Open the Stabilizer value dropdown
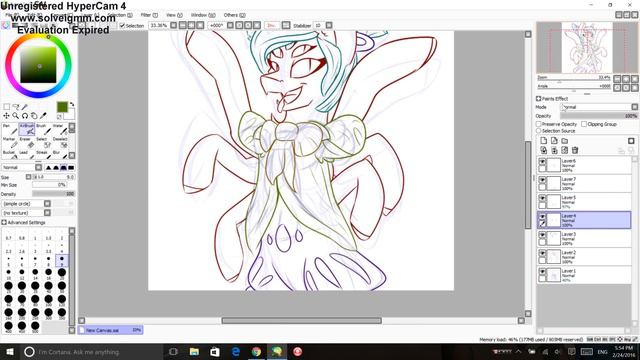The height and width of the screenshot is (360, 640). pos(329,25)
